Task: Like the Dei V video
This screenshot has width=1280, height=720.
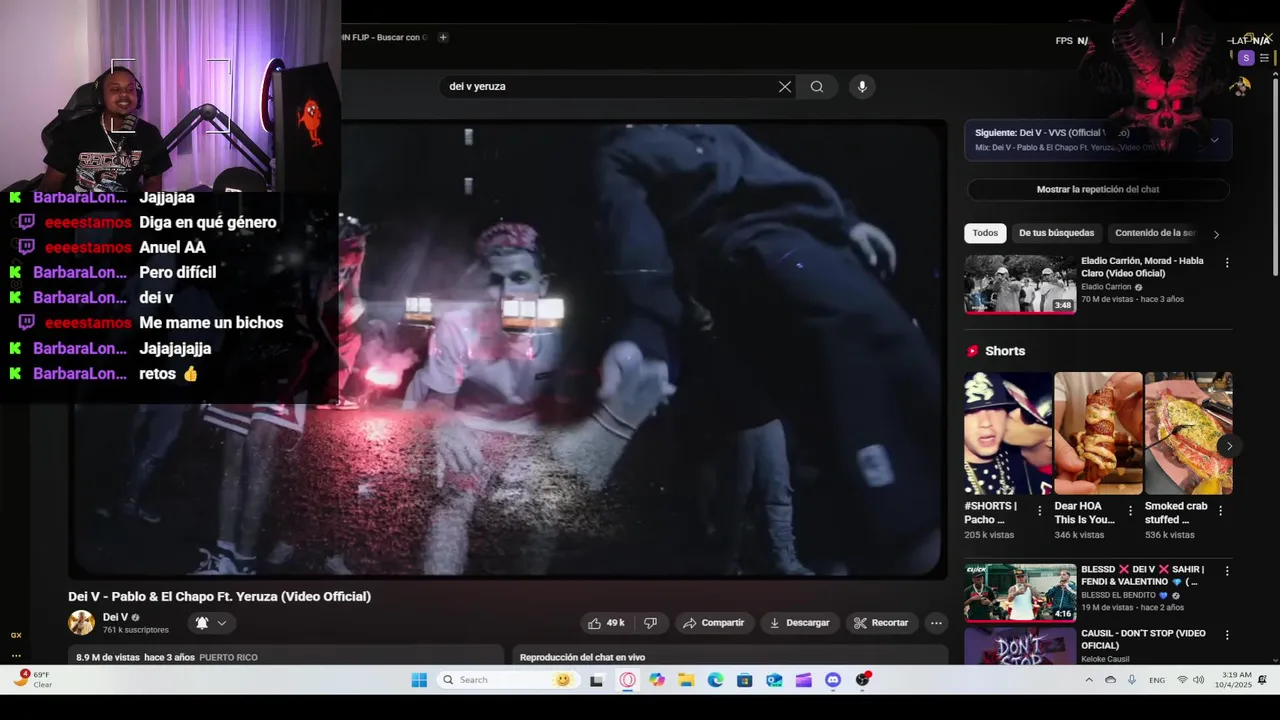Action: [607, 623]
